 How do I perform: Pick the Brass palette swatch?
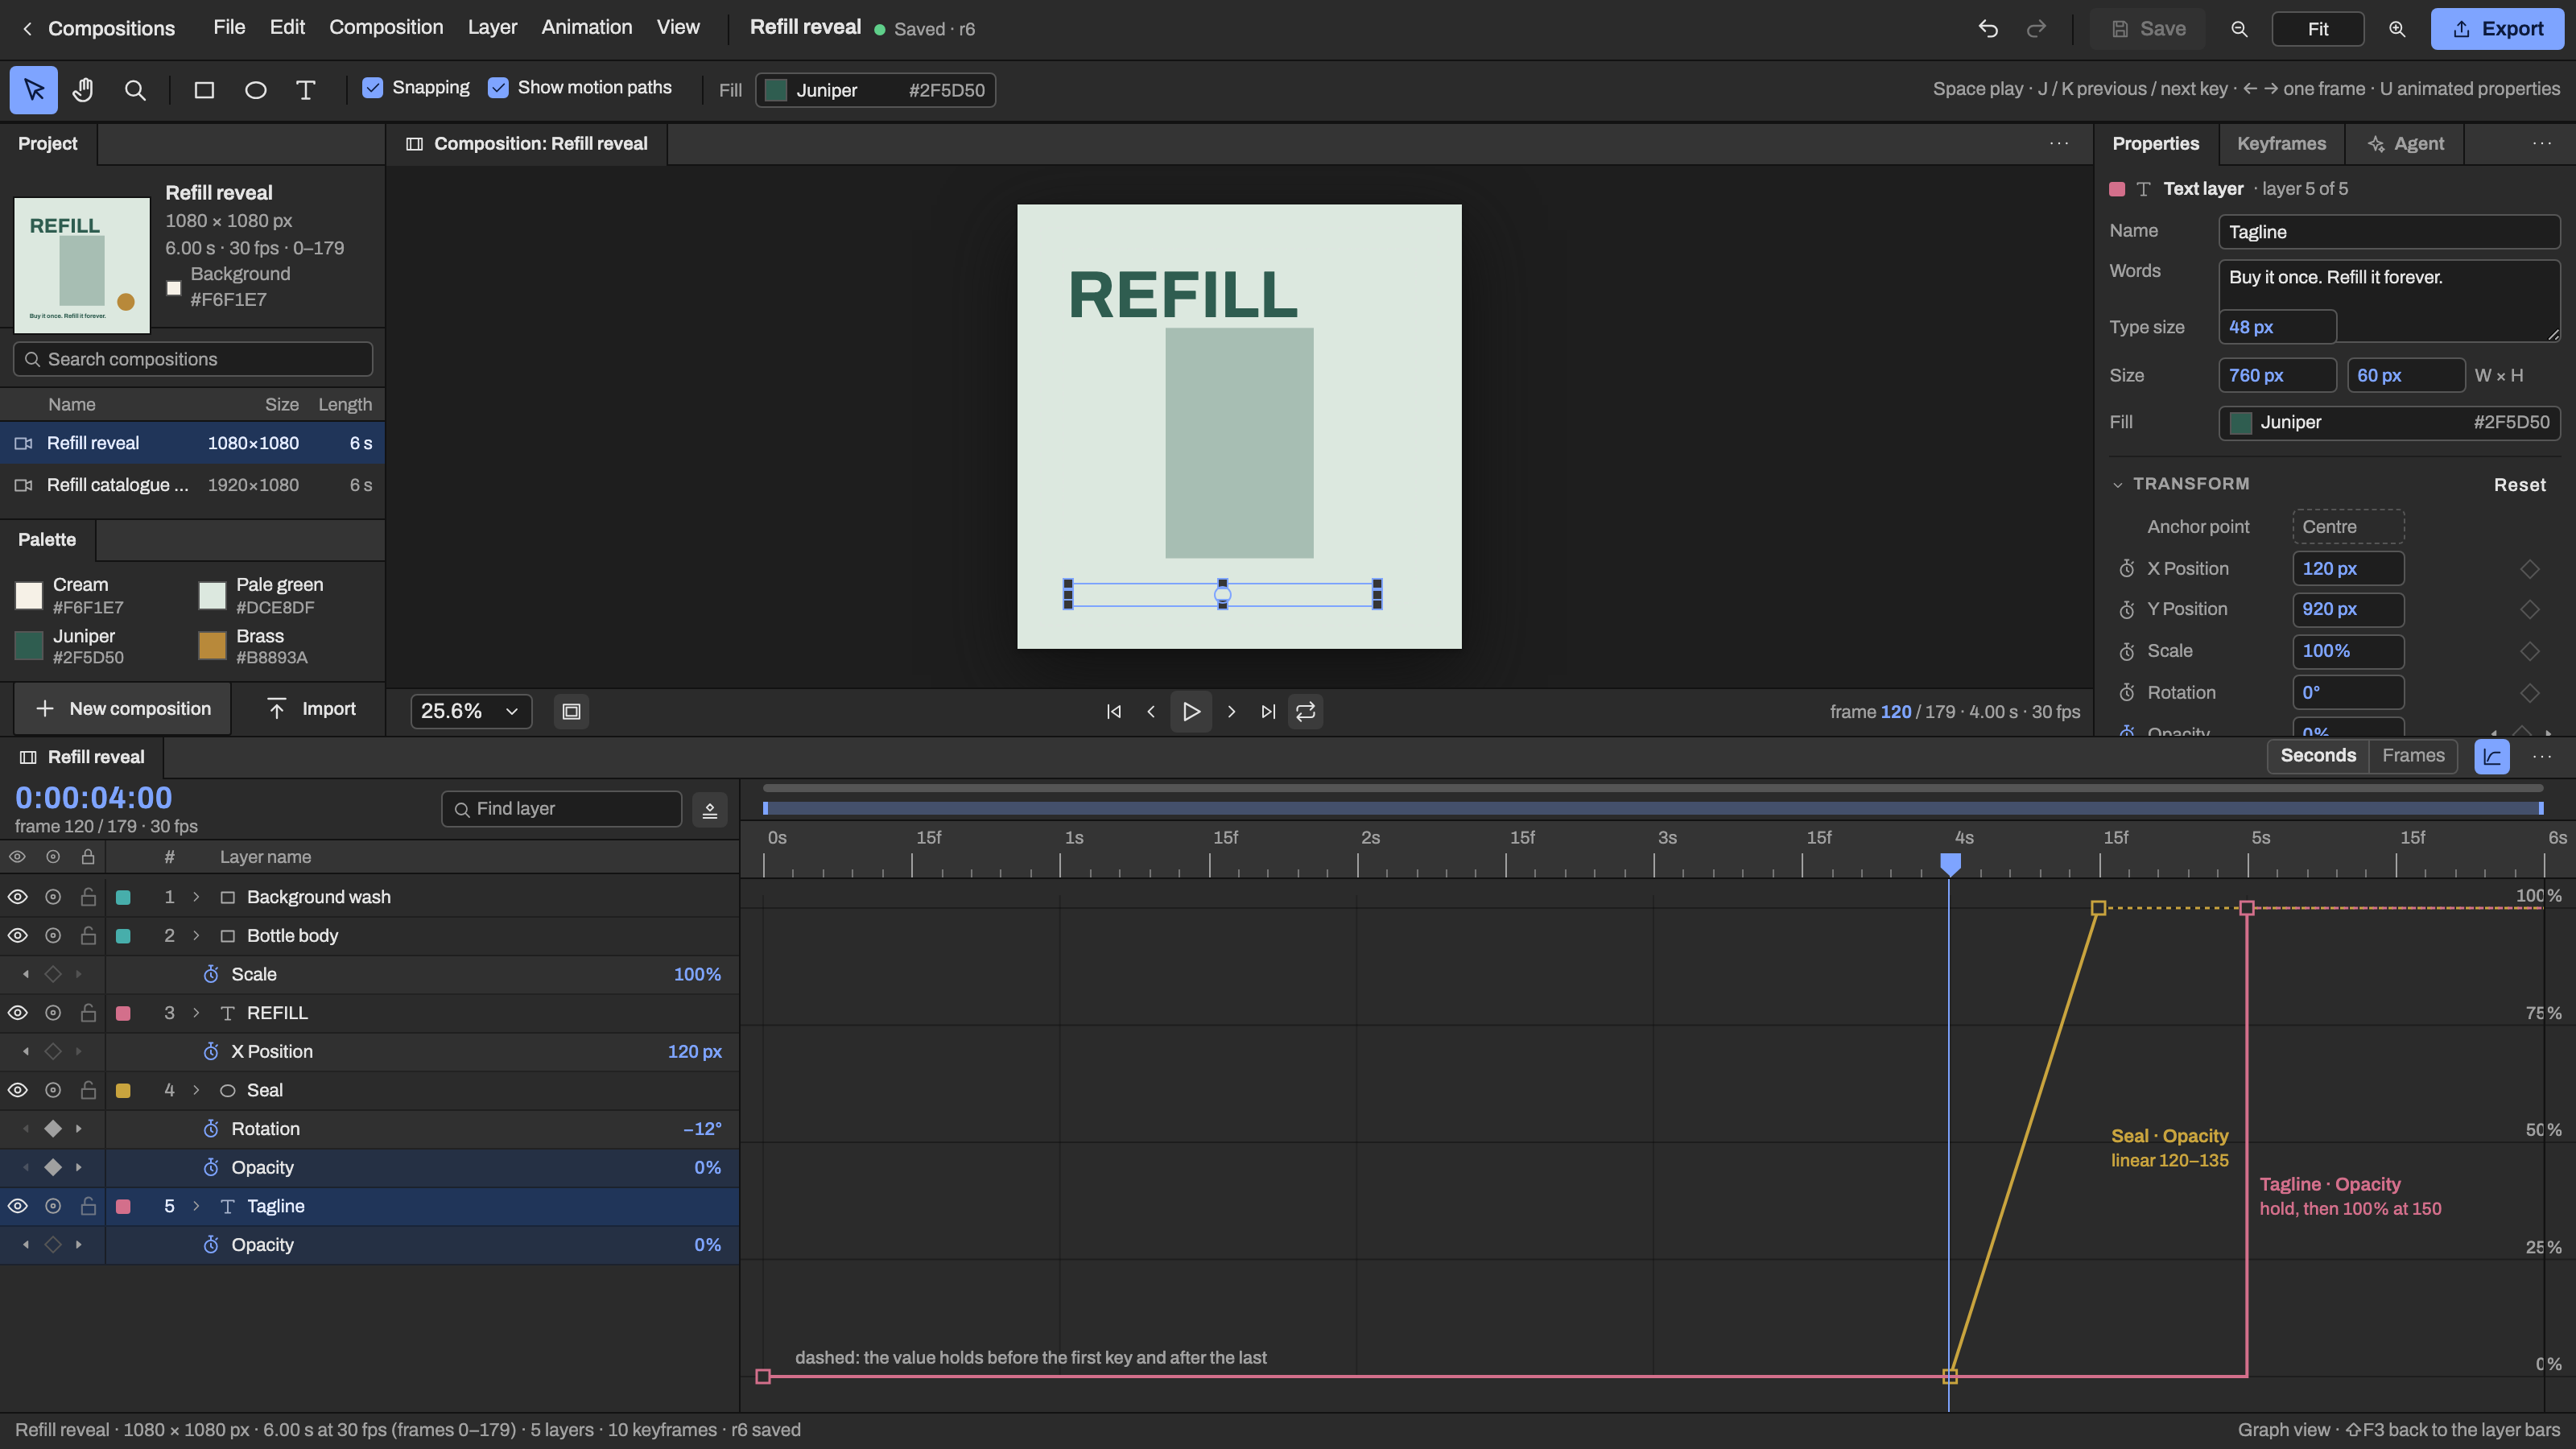click(212, 646)
